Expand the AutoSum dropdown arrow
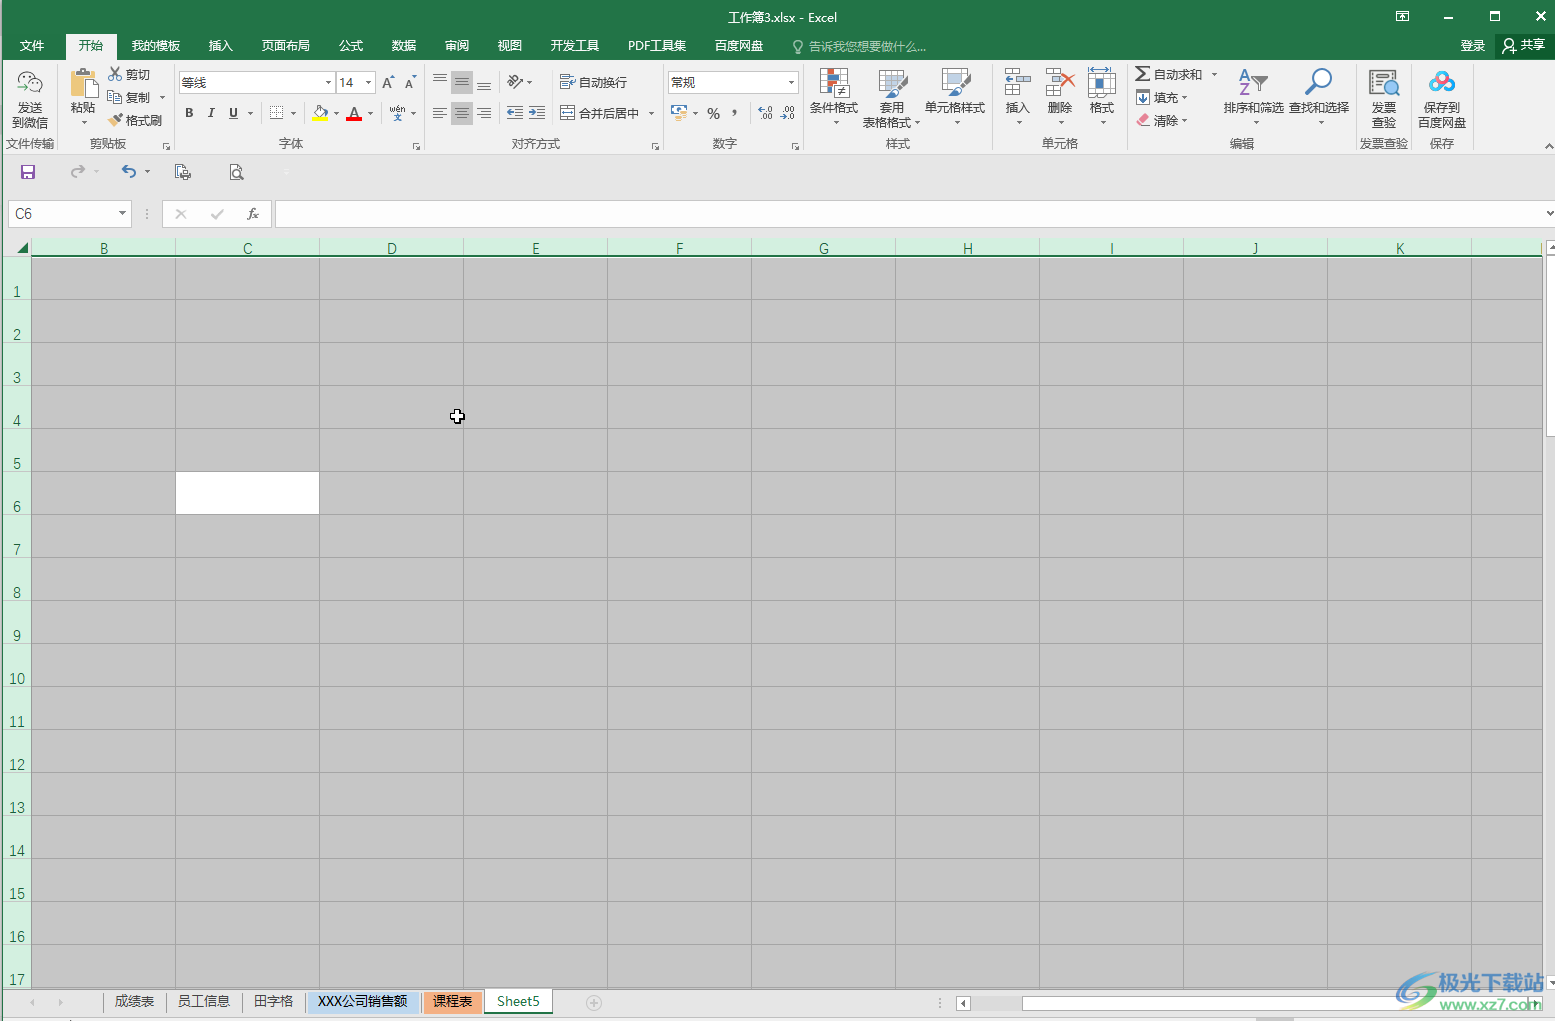 pos(1214,75)
